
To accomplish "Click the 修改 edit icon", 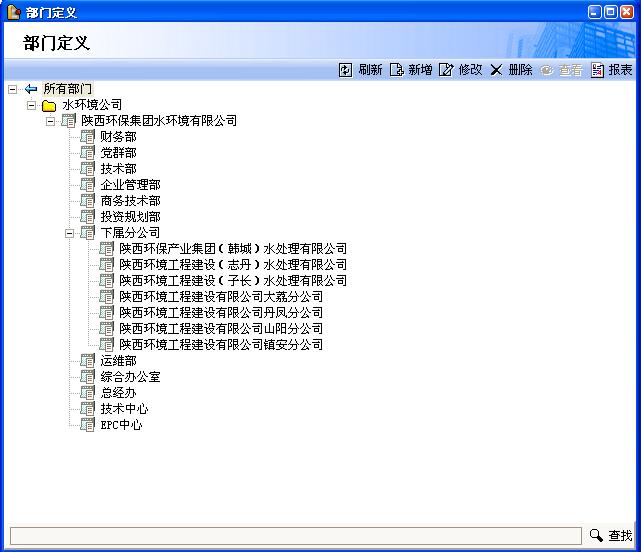I will click(x=446, y=70).
